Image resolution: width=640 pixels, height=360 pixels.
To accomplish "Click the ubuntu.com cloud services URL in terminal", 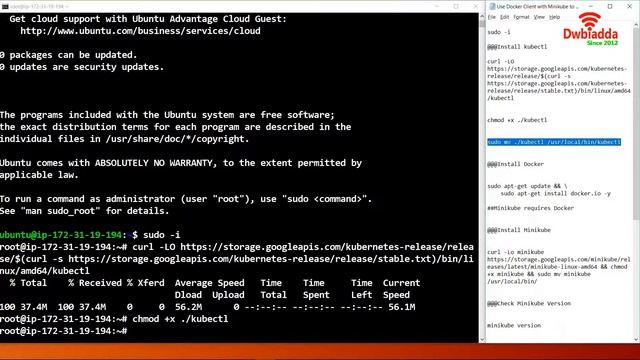I will (140, 31).
